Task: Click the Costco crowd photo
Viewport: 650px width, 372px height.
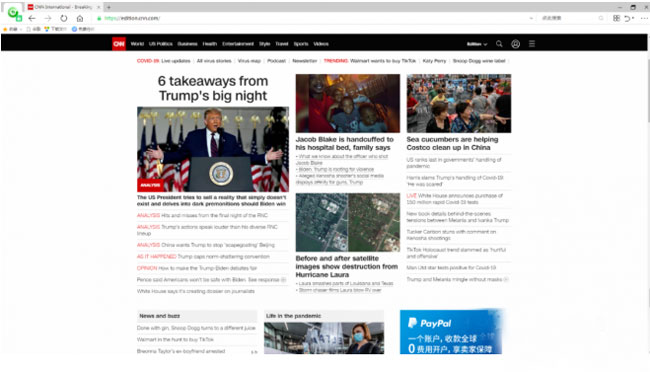Action: [459, 103]
